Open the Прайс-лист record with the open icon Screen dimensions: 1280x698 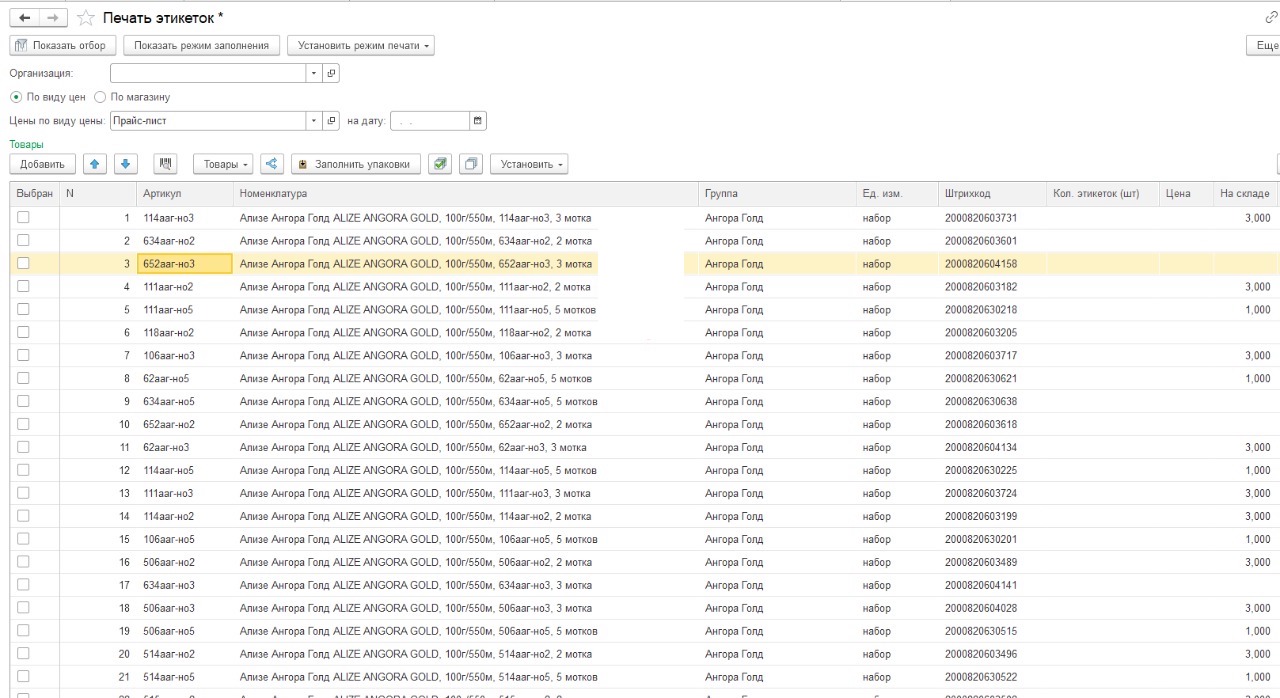(x=332, y=121)
